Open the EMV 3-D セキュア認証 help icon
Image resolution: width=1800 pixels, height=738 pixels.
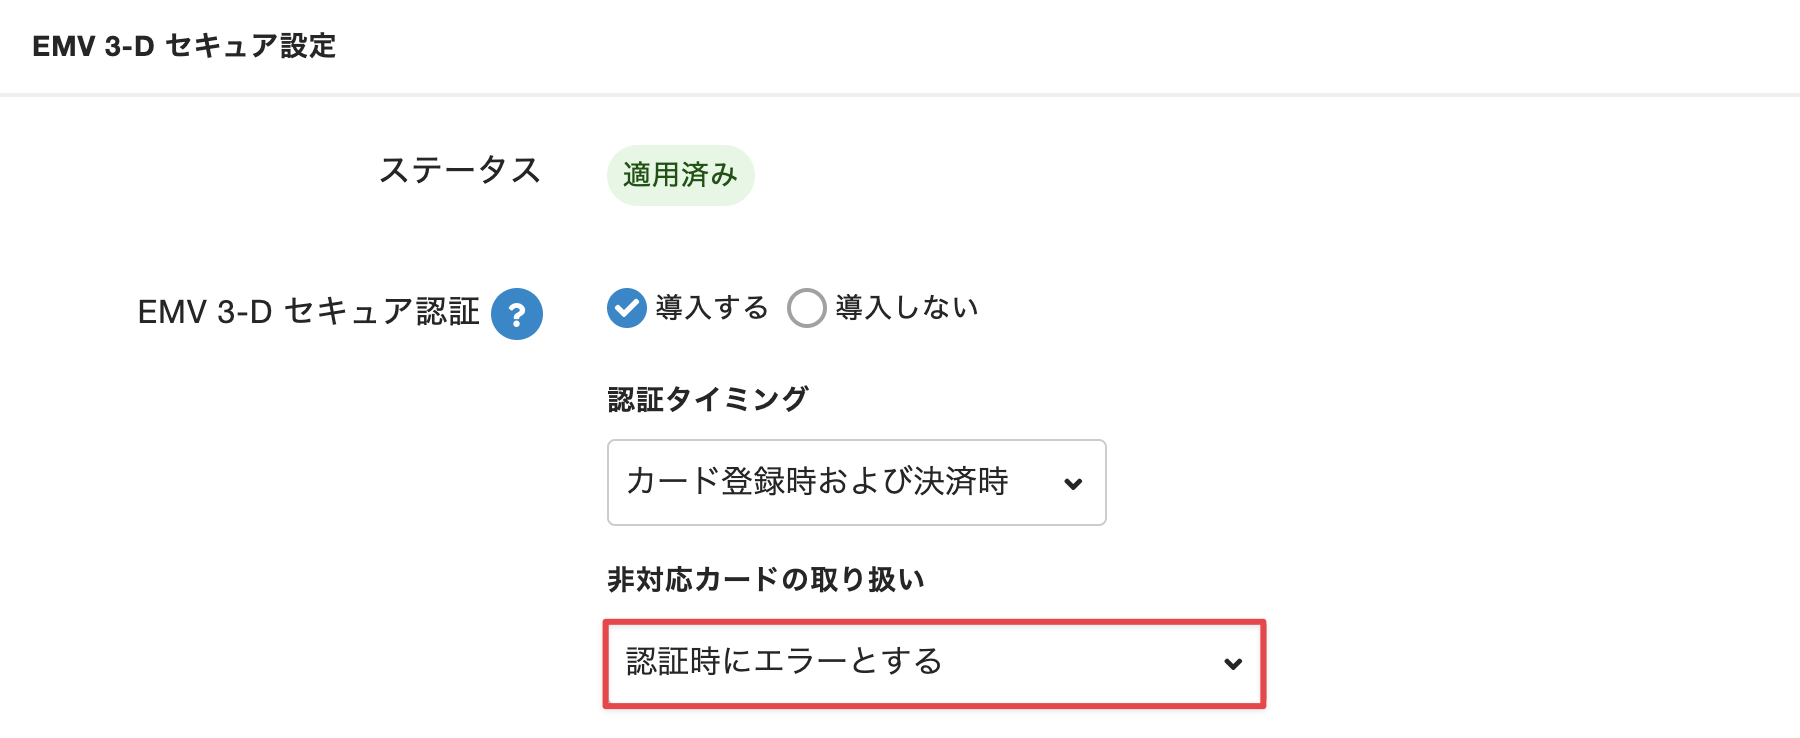[x=517, y=314]
